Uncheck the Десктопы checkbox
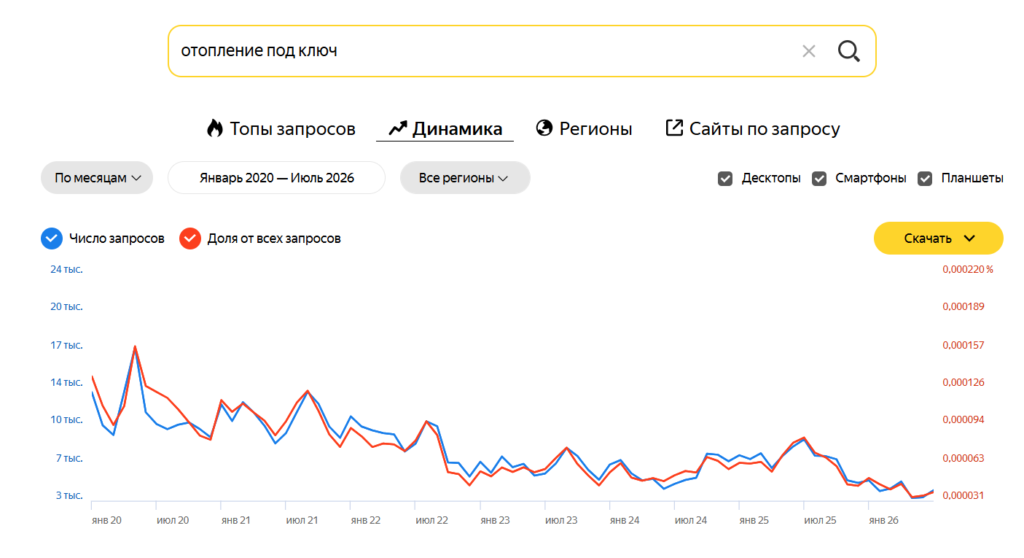Screen dimensions: 1024x558 725,178
